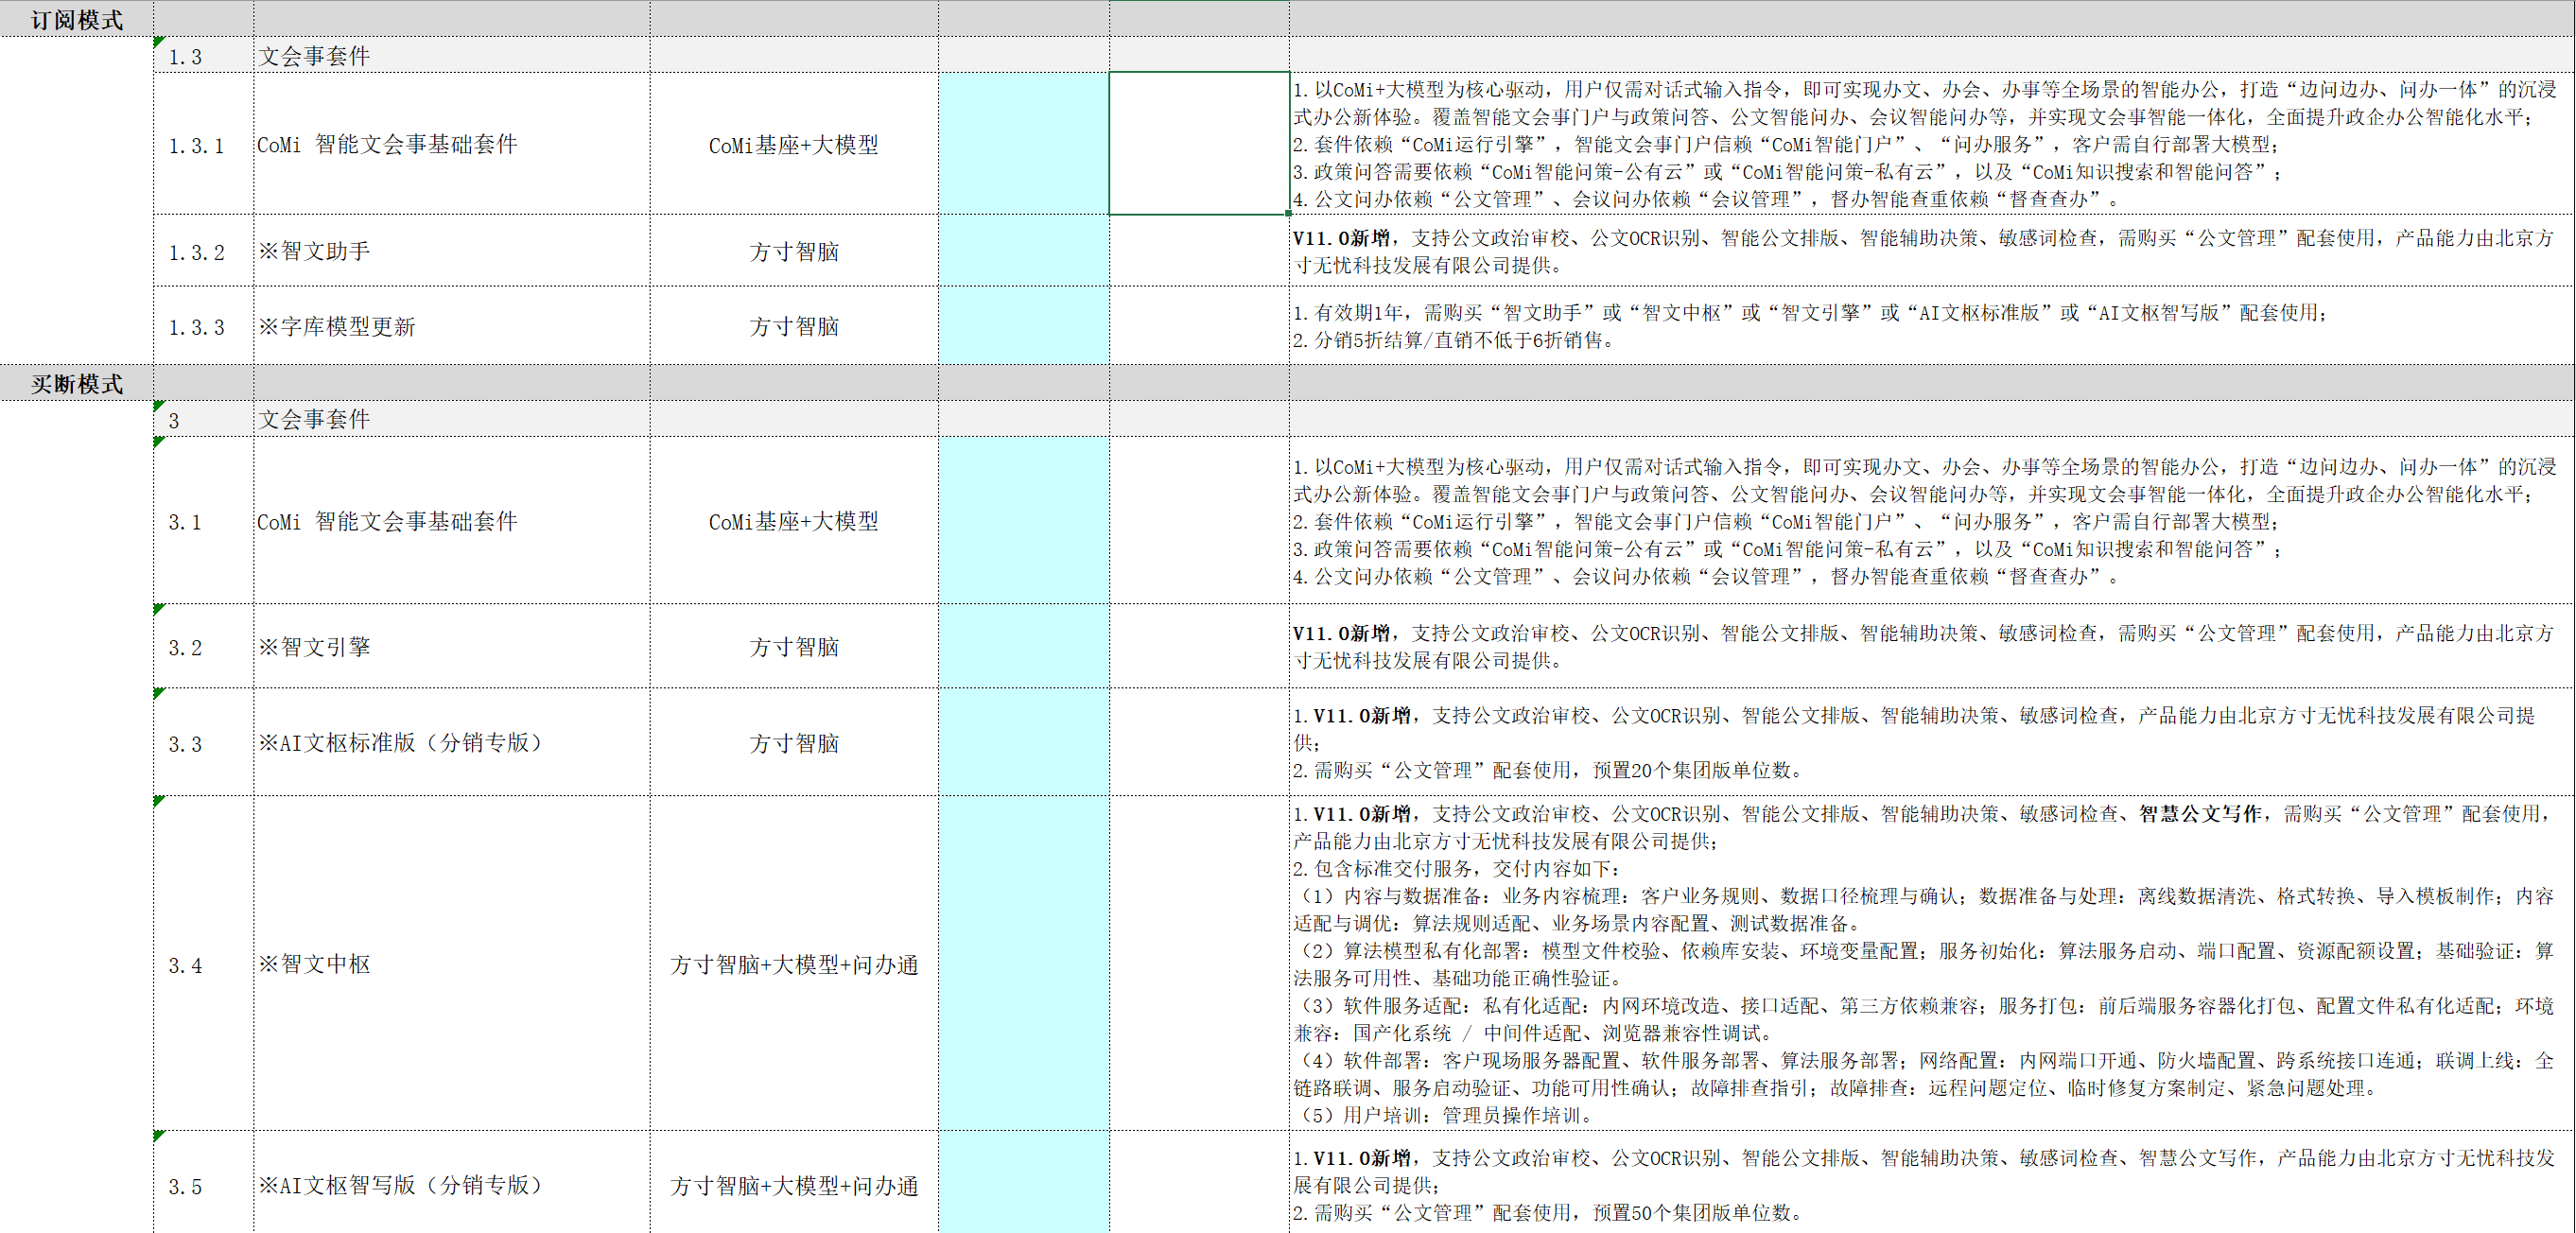Click cell numbered 1.3.3
Image resolution: width=2576 pixels, height=1233 pixels.
(x=204, y=326)
